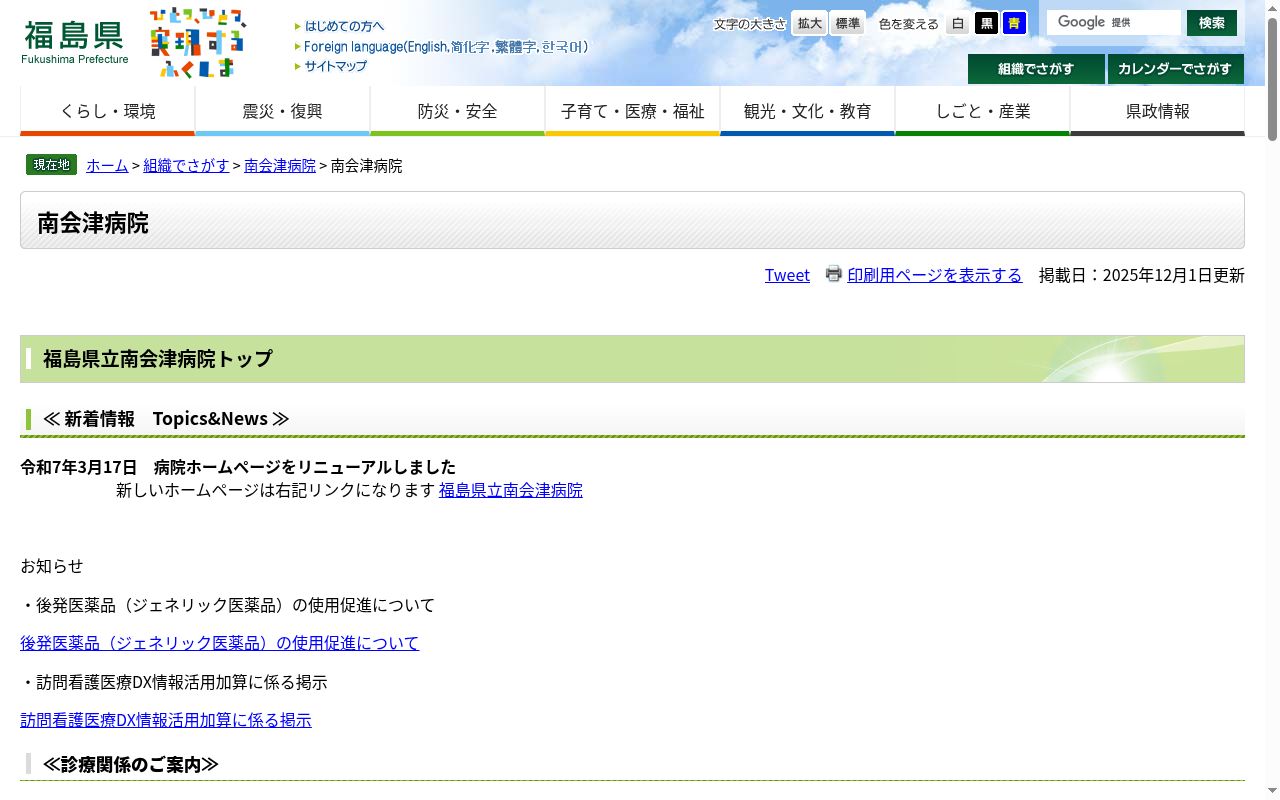
Task: Enlarge text with the 拡大 button
Action: click(809, 23)
